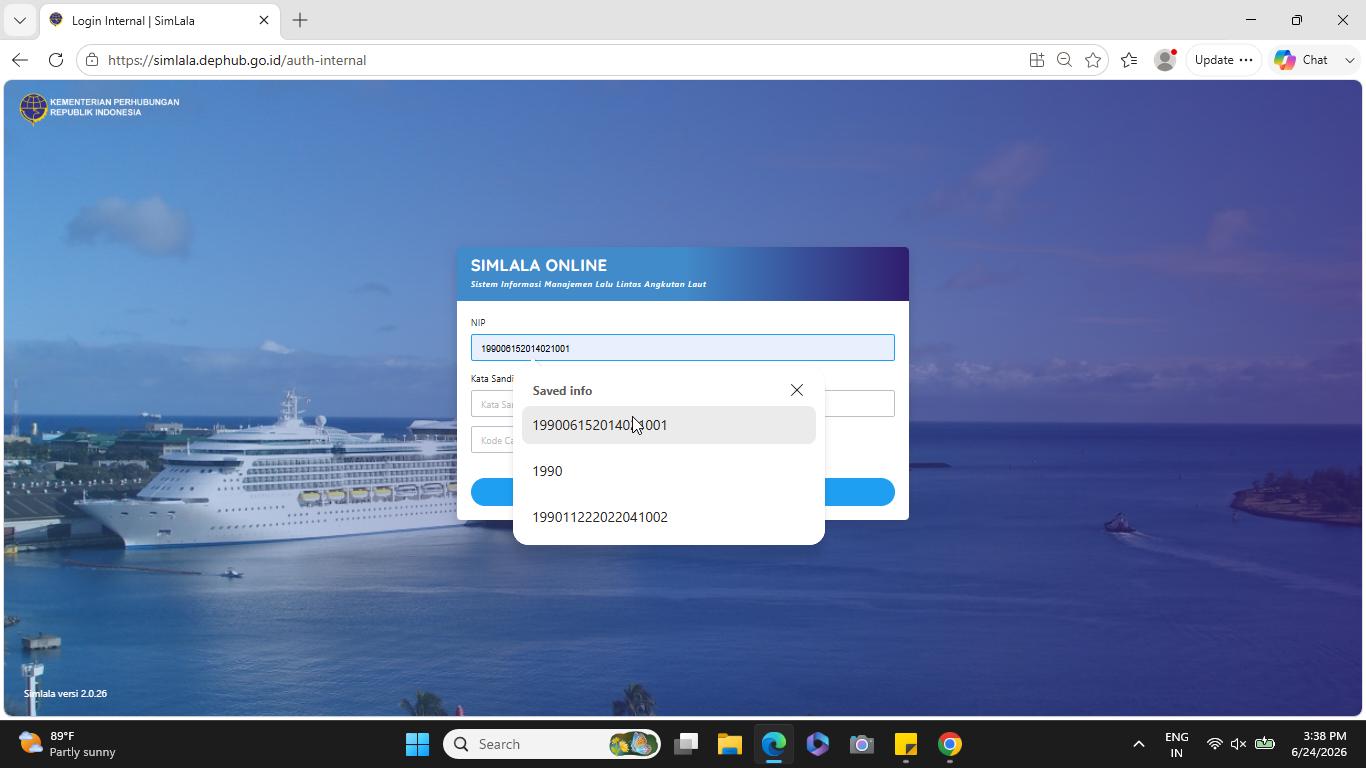Click the Update button
The image size is (1366, 768).
pos(1224,60)
